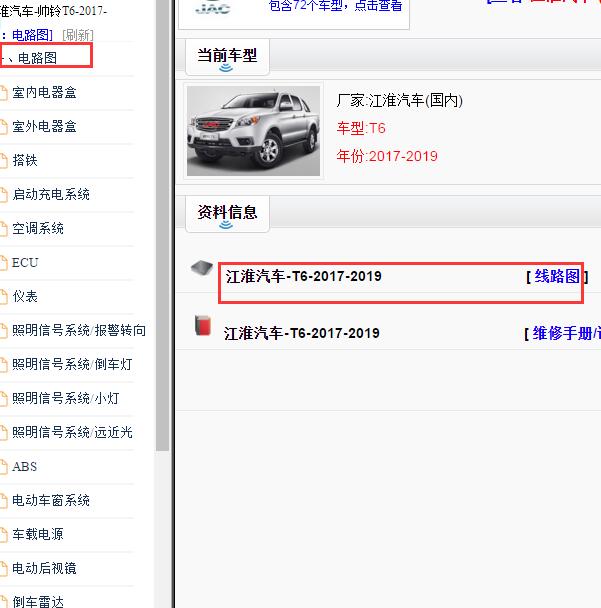Click document icon beside ECU
Screen dimensions: 601x608
click(3, 263)
